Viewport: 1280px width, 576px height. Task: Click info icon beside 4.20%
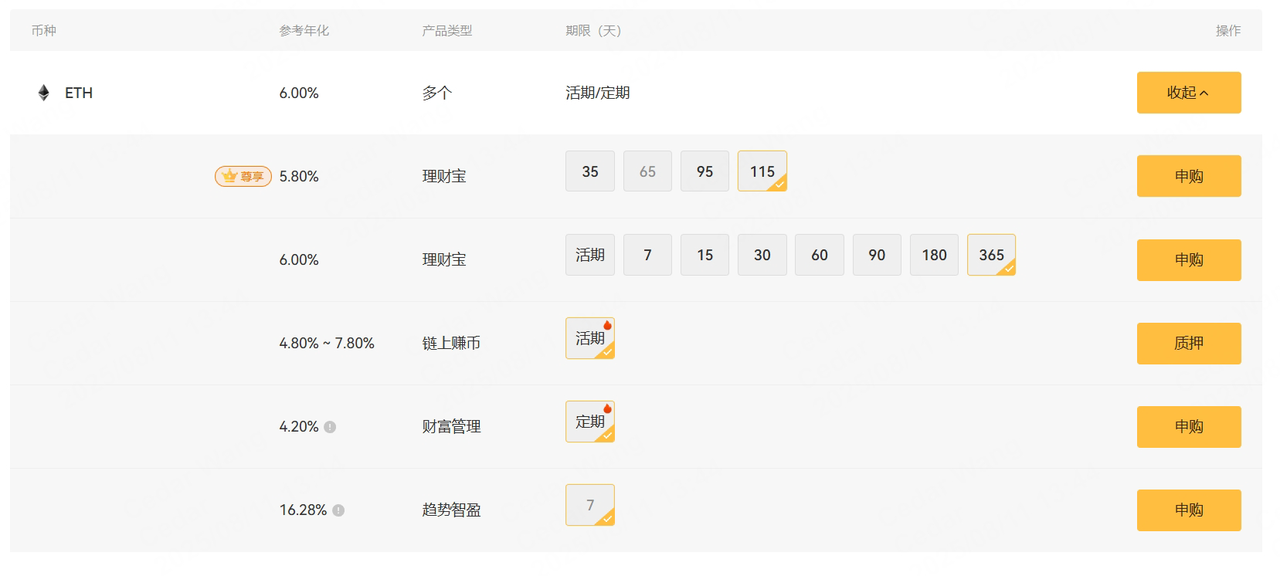330,427
